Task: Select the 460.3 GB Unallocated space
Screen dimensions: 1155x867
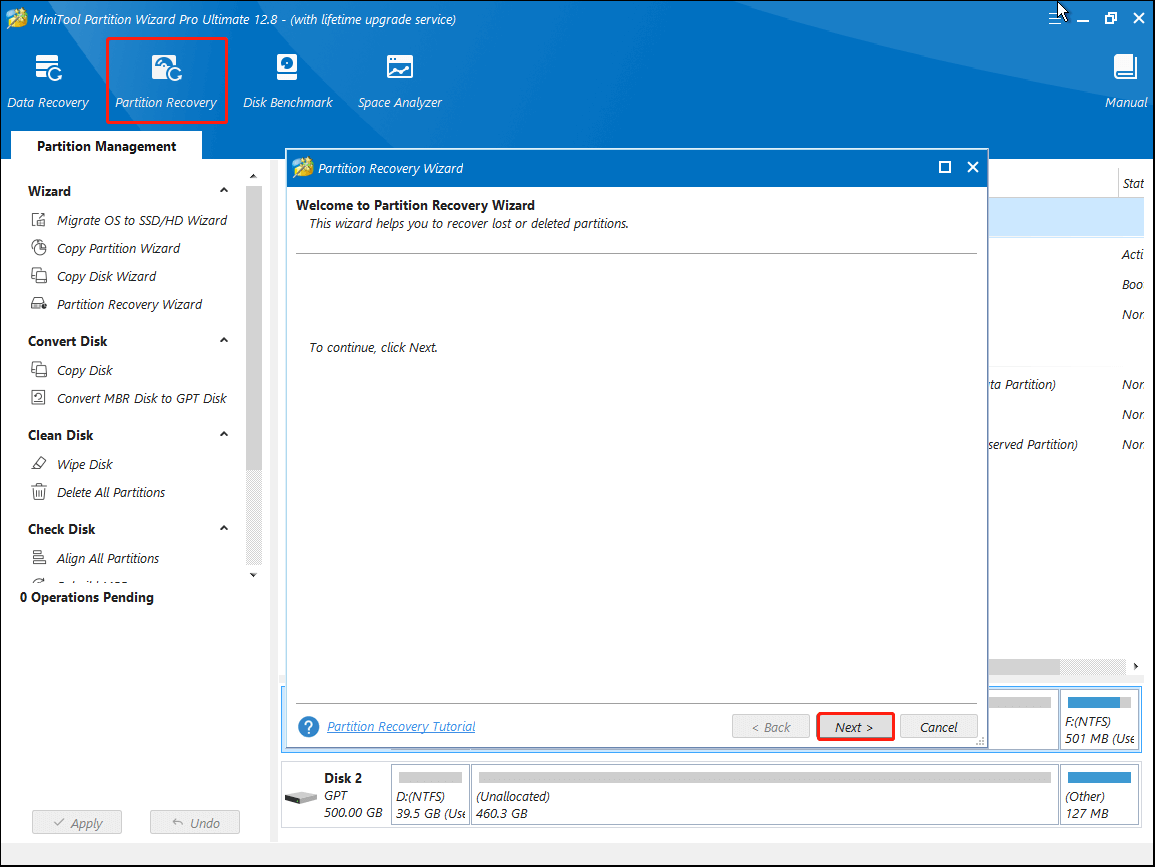Action: click(x=765, y=795)
